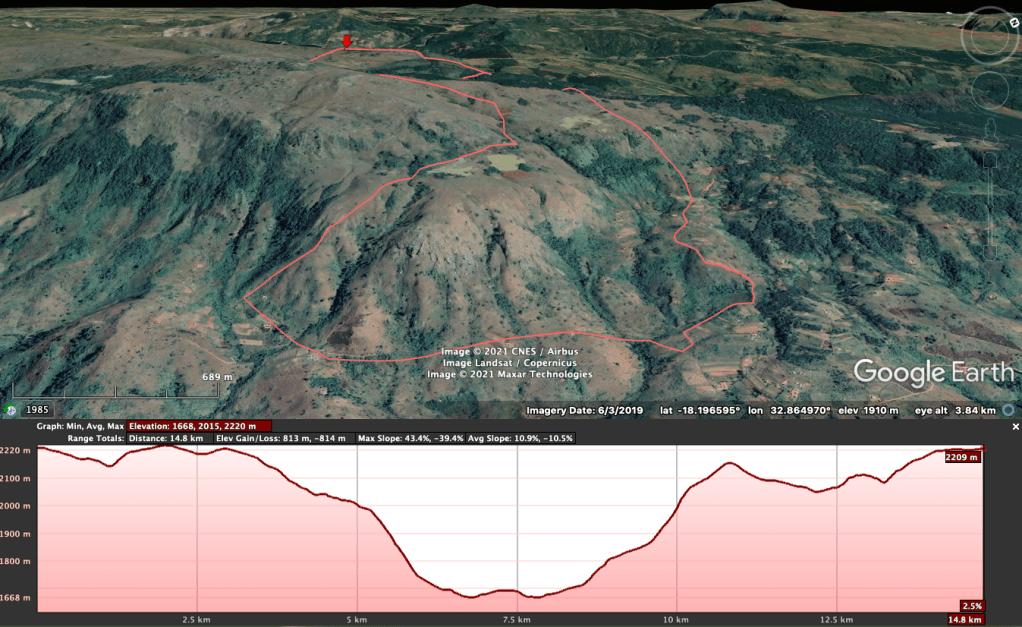Click the Google Earth logo
Screen dimensions: 1022x627
(x=933, y=373)
